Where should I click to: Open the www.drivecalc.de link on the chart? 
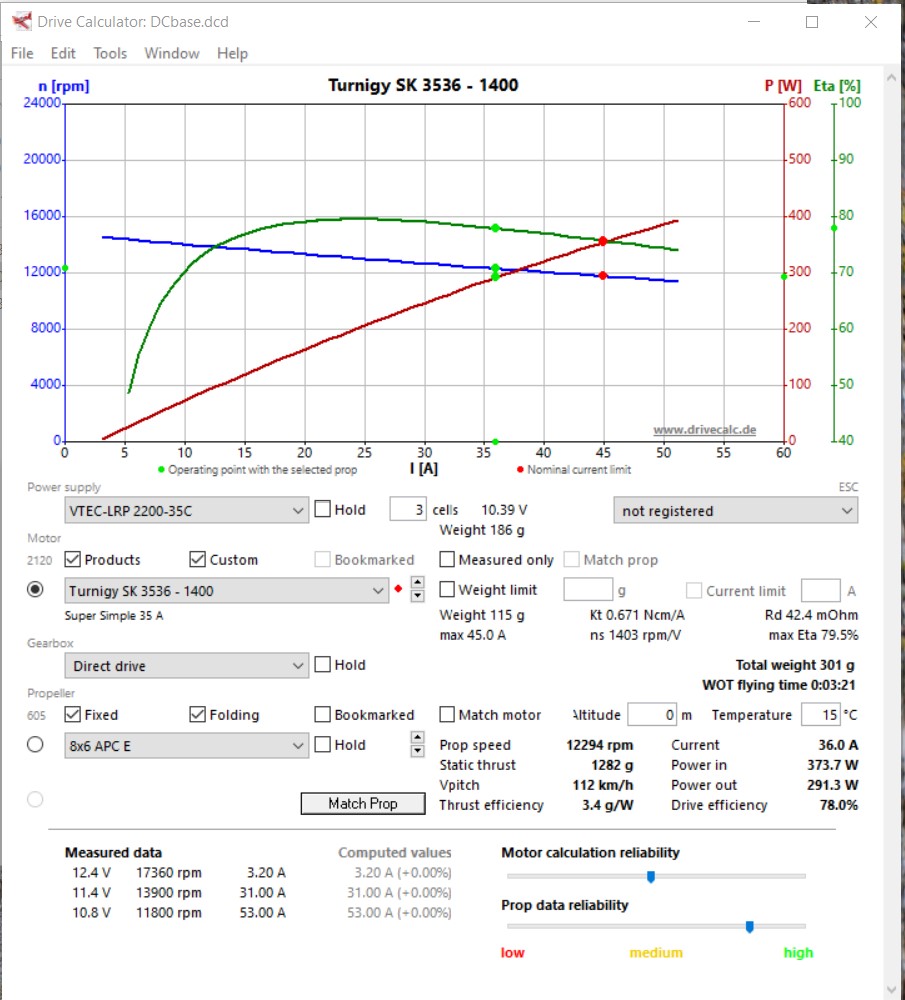click(x=704, y=430)
